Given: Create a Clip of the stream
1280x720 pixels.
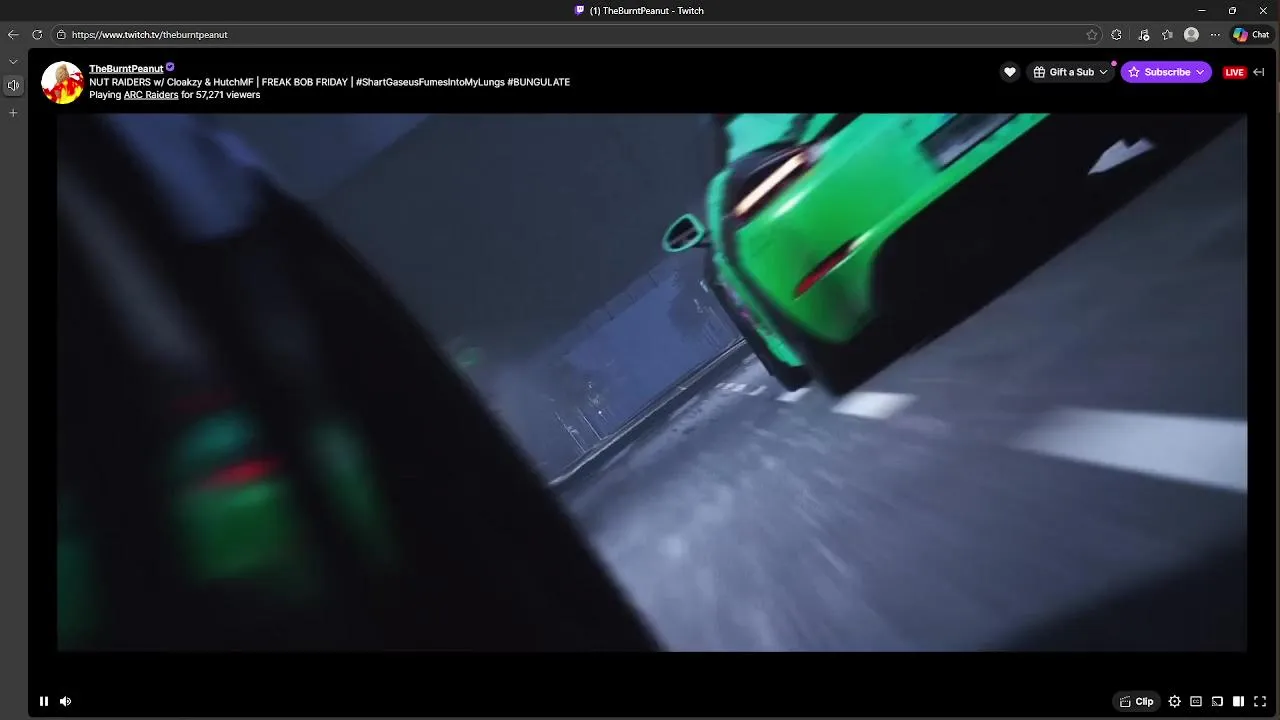Looking at the screenshot, I should 1136,701.
